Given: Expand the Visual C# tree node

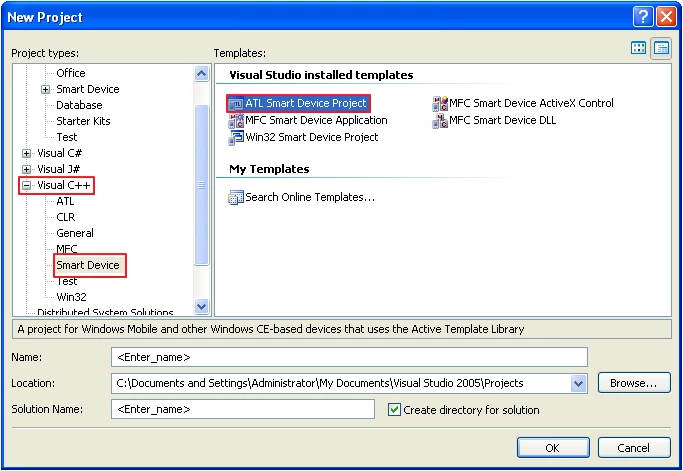Looking at the screenshot, I should click(x=26, y=154).
